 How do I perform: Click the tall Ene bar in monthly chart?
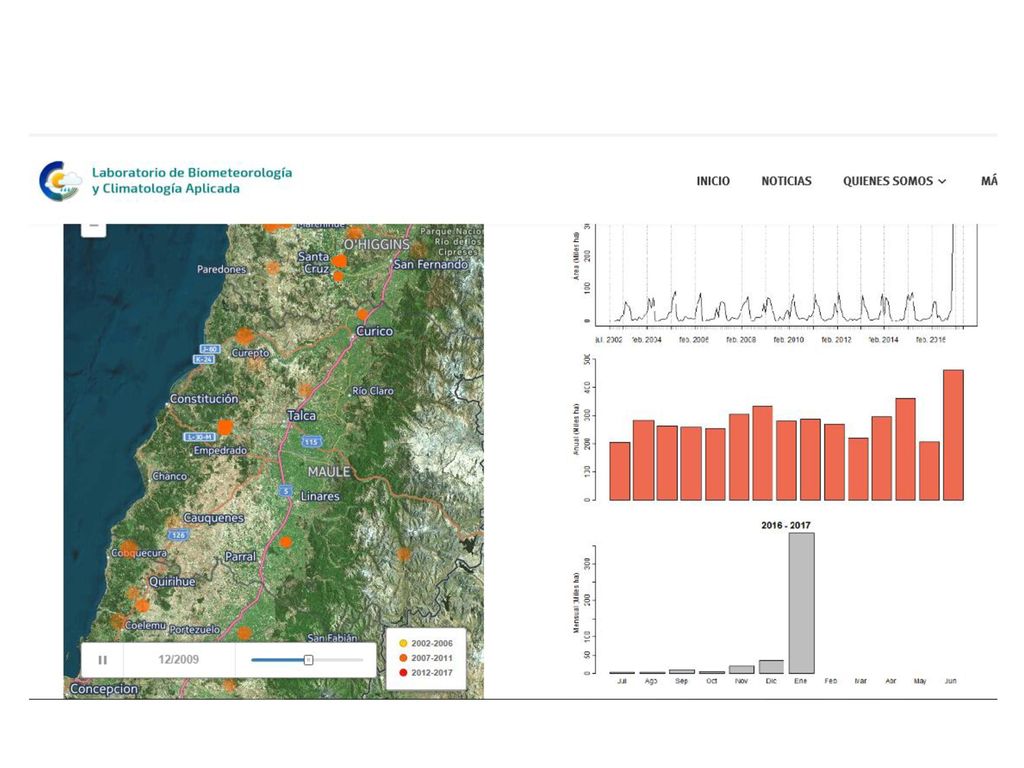[x=801, y=603]
